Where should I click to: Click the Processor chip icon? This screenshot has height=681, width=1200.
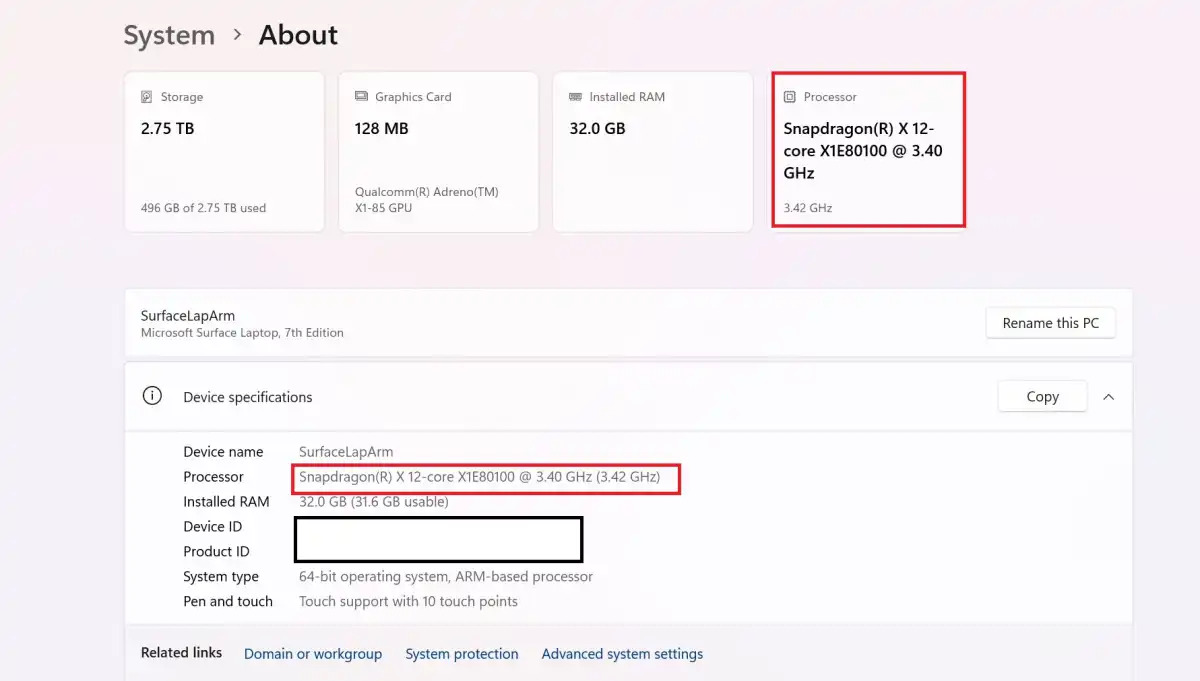790,97
